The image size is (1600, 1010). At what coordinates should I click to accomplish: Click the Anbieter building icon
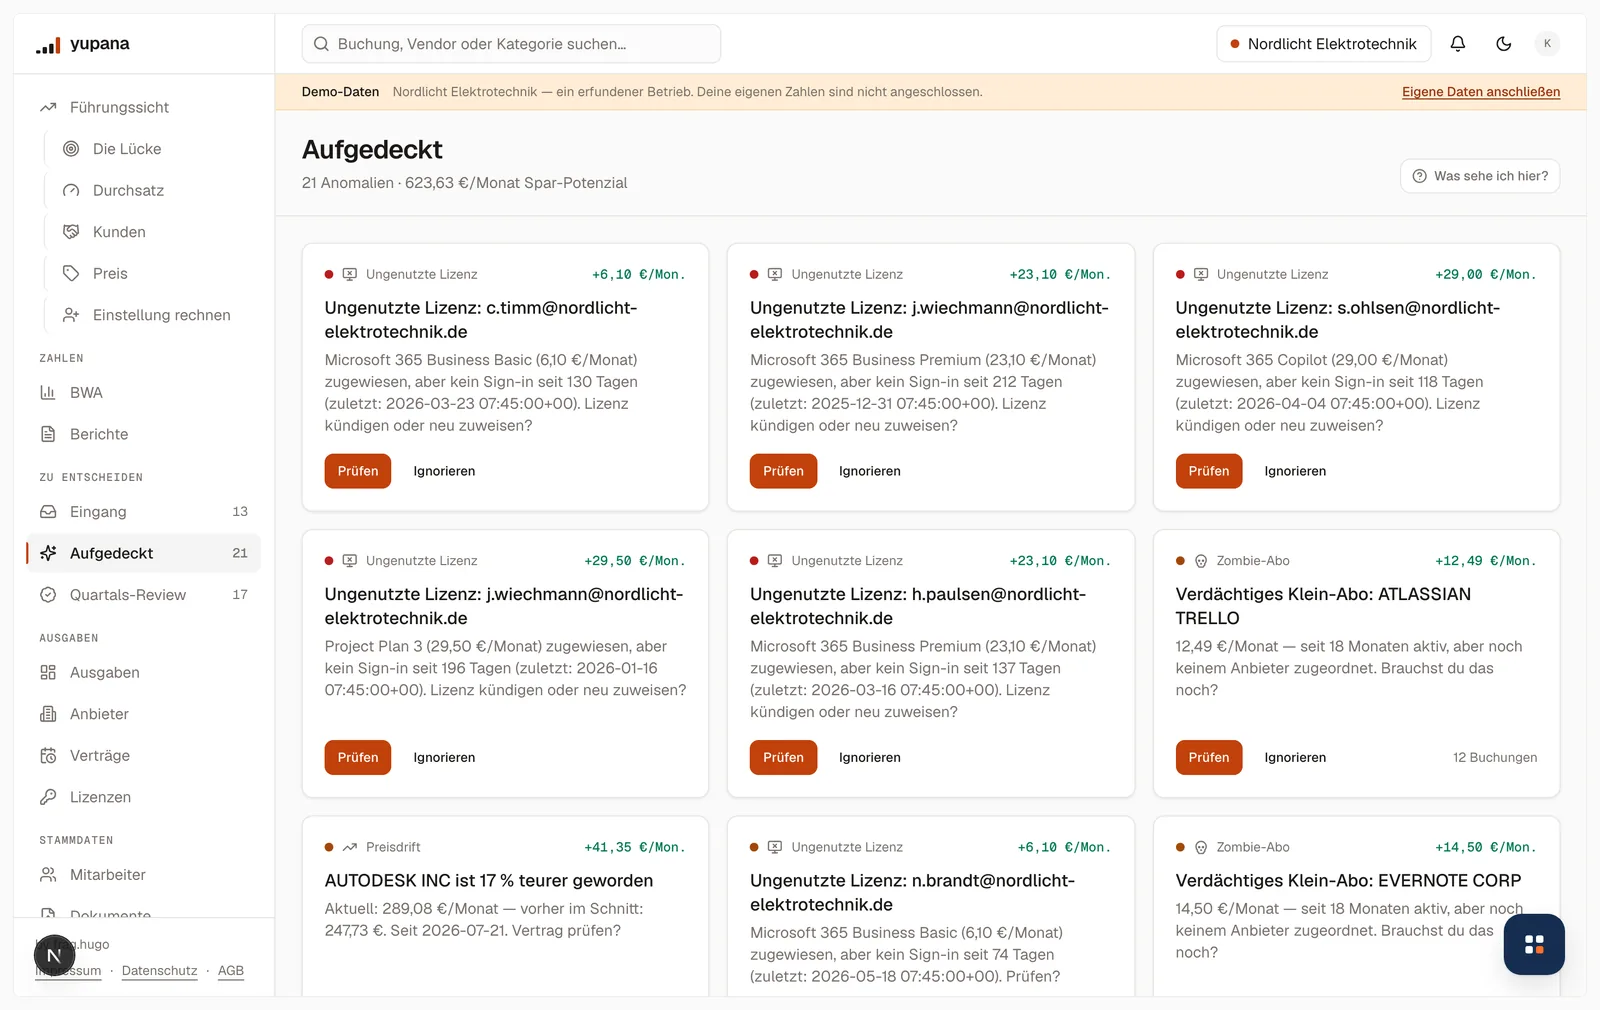[x=48, y=714]
